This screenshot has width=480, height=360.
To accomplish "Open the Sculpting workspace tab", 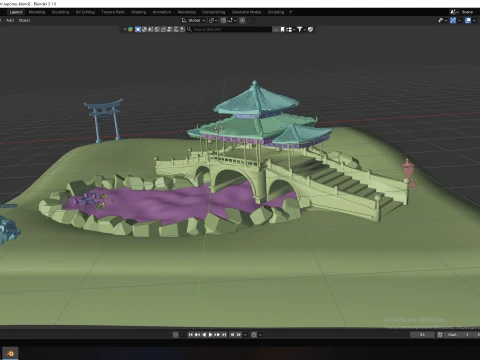I will [x=60, y=12].
